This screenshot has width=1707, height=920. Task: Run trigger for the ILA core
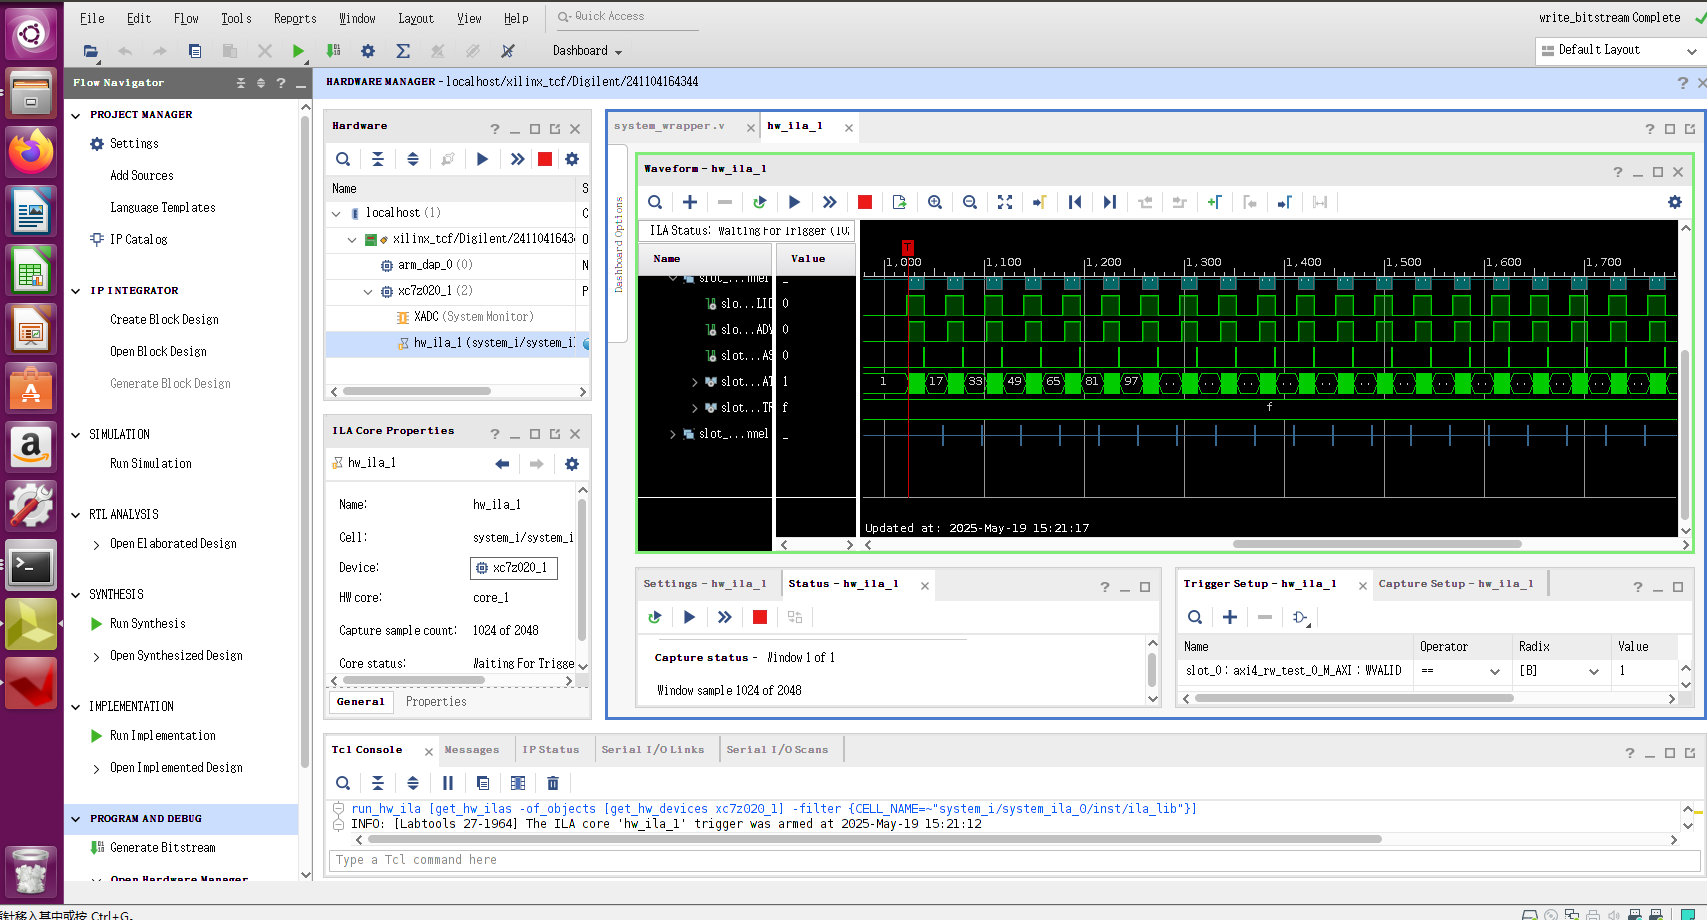click(x=794, y=202)
